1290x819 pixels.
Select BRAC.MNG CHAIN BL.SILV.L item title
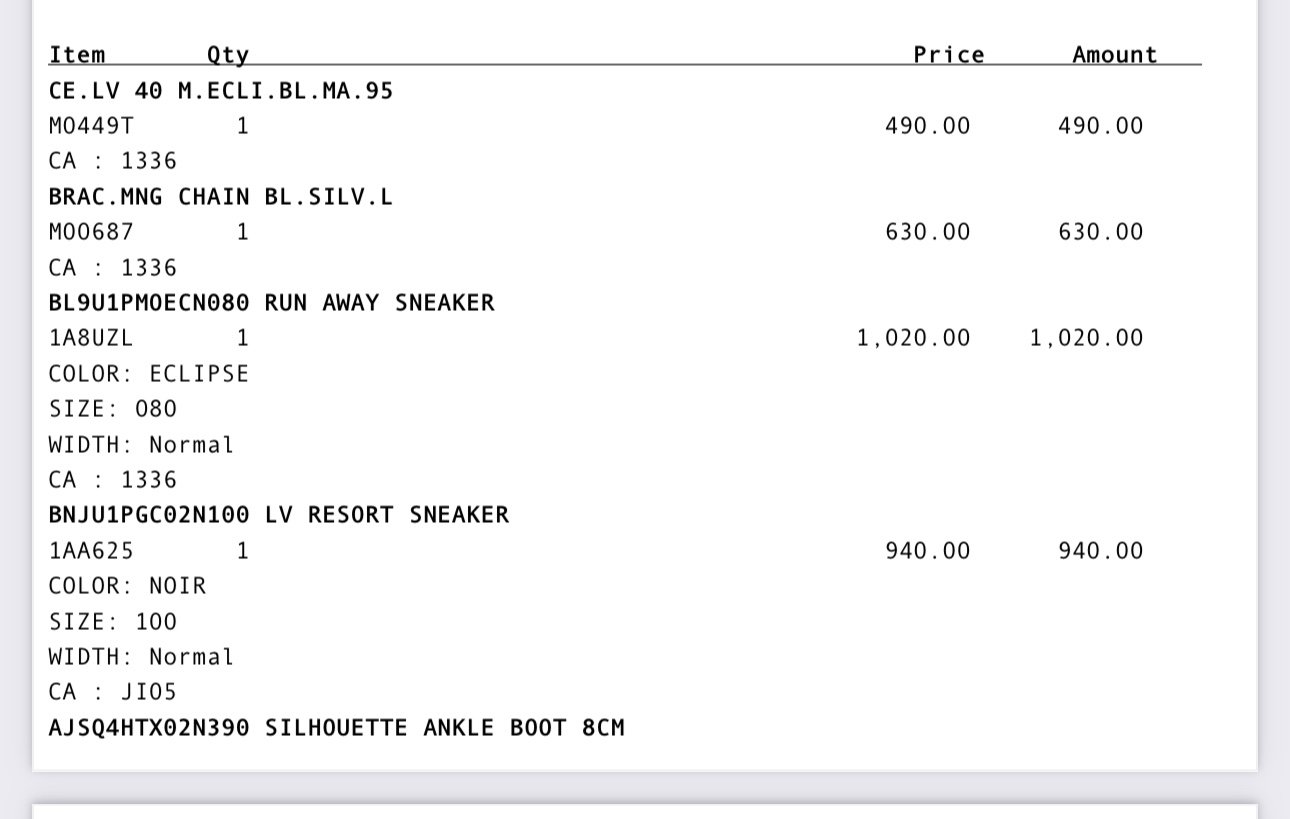221,197
